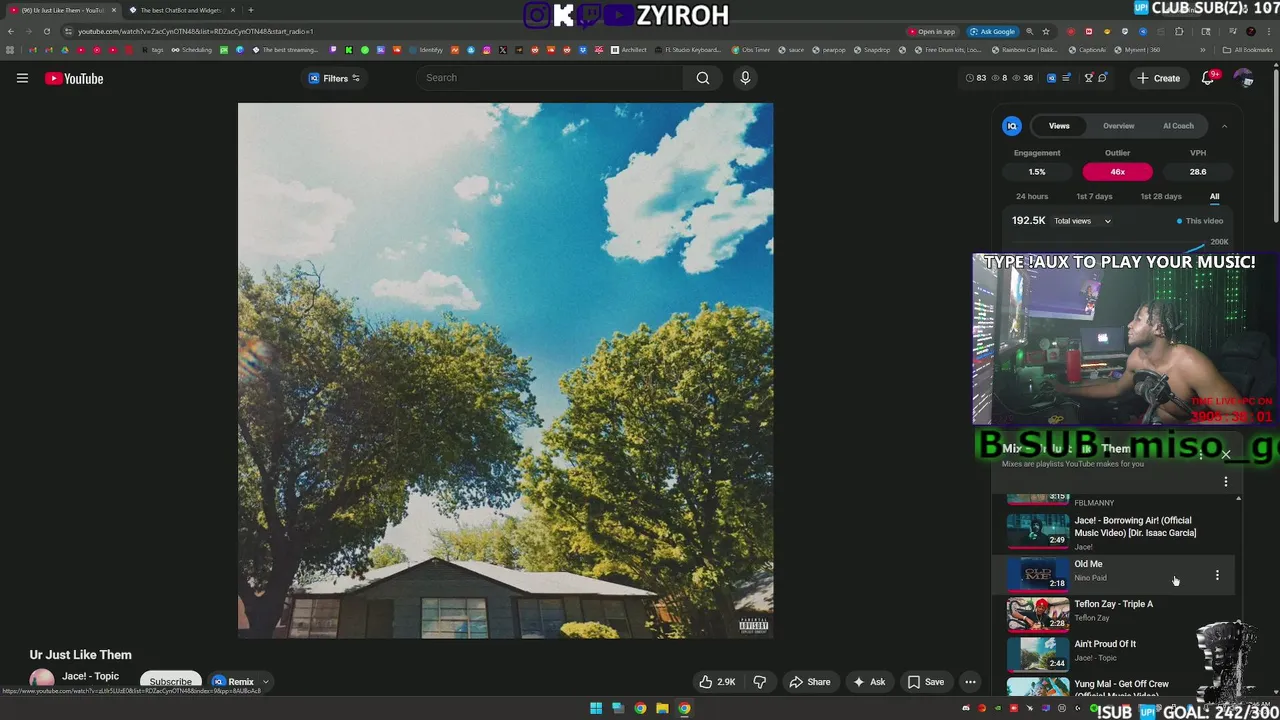Screen dimensions: 1280x720
Task: Click the vidIQ logo in panel
Action: click(x=1012, y=126)
